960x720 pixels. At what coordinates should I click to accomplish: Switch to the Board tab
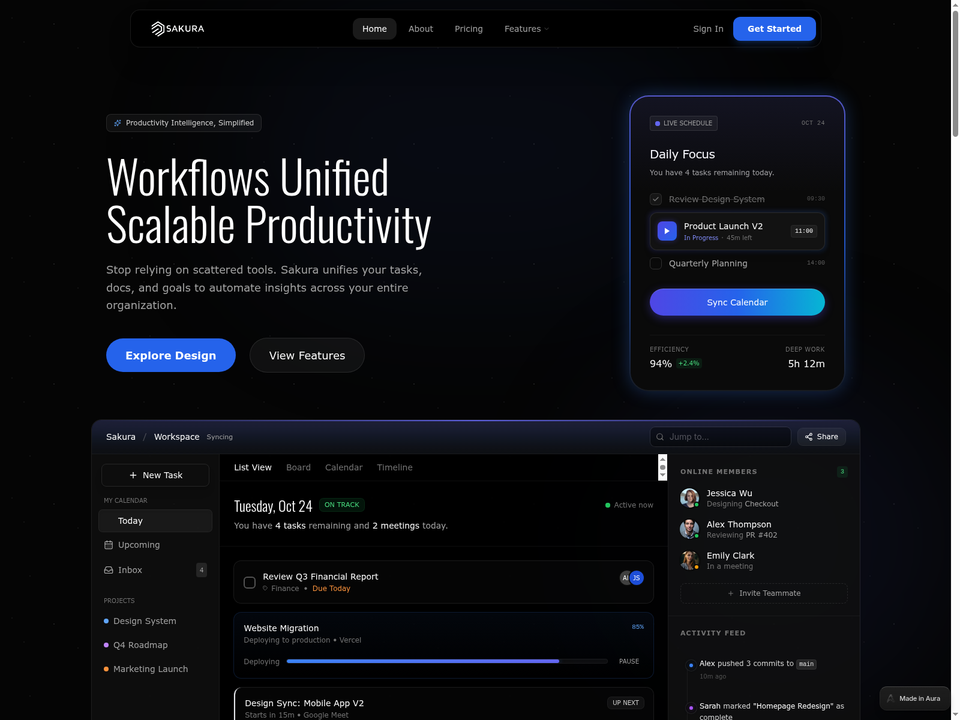298,467
